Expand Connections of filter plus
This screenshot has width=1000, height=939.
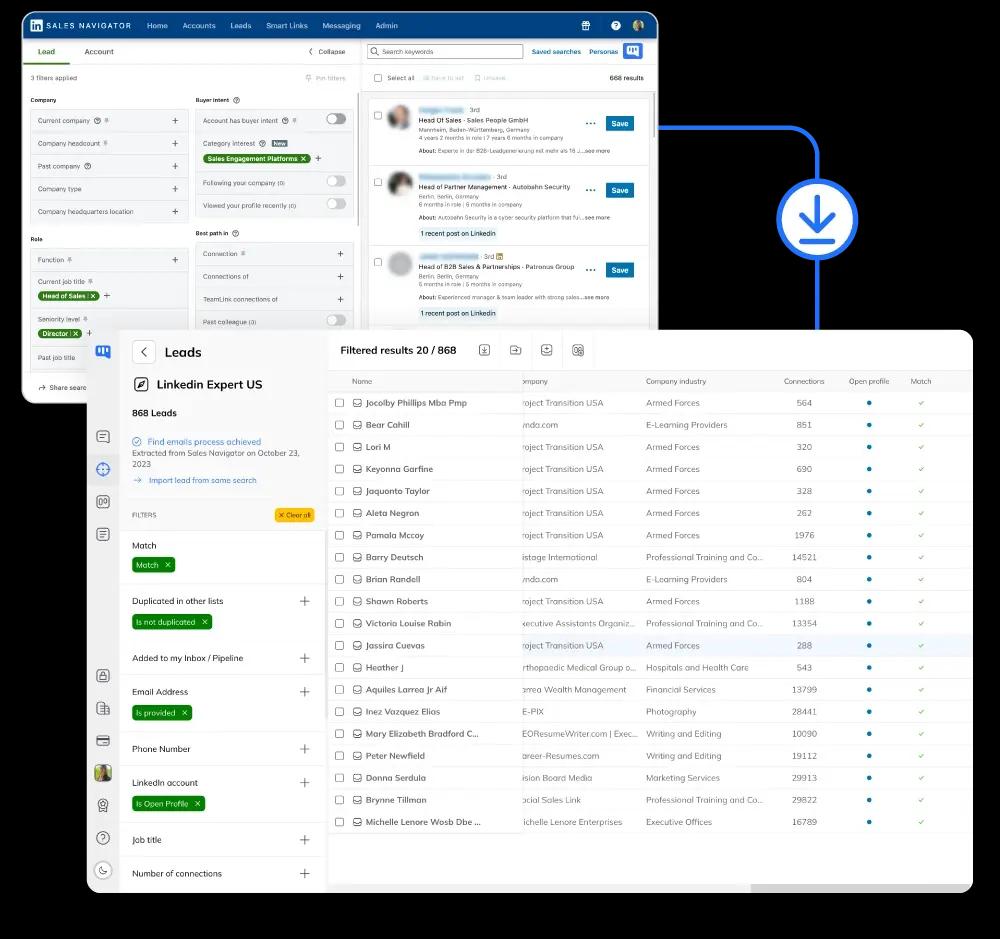pyautogui.click(x=340, y=276)
